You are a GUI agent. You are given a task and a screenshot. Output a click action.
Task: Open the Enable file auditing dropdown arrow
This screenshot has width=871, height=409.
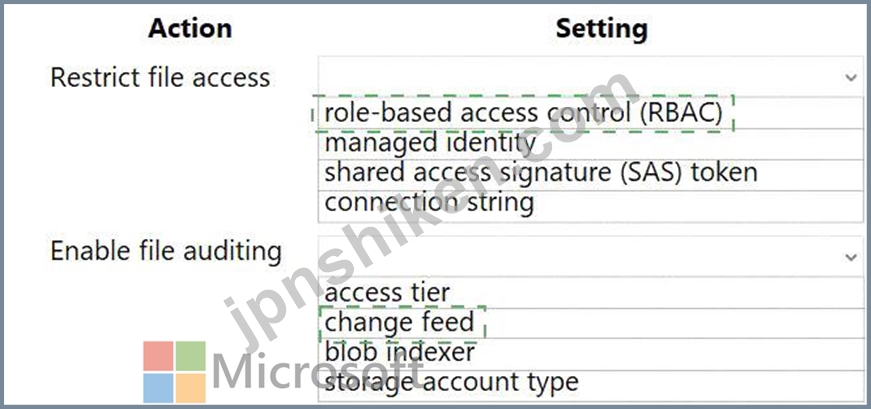point(851,257)
